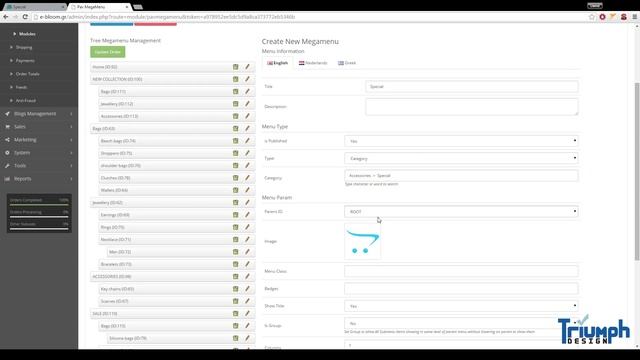Image resolution: width=640 pixels, height=360 pixels.
Task: Select the Pav MegaMenu browser tab
Action: (x=98, y=7)
